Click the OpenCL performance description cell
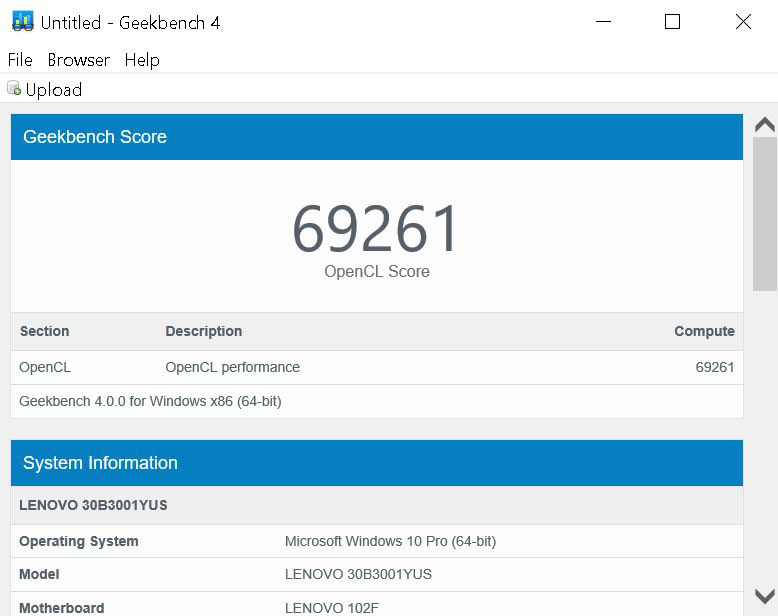This screenshot has height=616, width=778. tap(232, 368)
